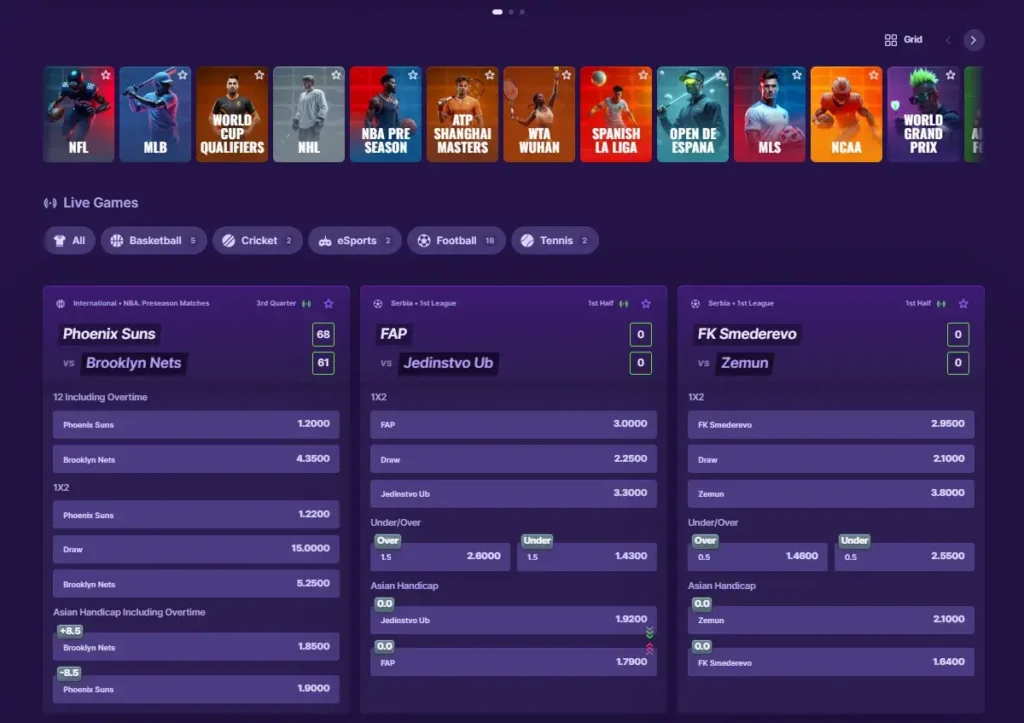This screenshot has width=1024, height=723.
Task: Star the NCAA league card
Action: click(x=874, y=75)
